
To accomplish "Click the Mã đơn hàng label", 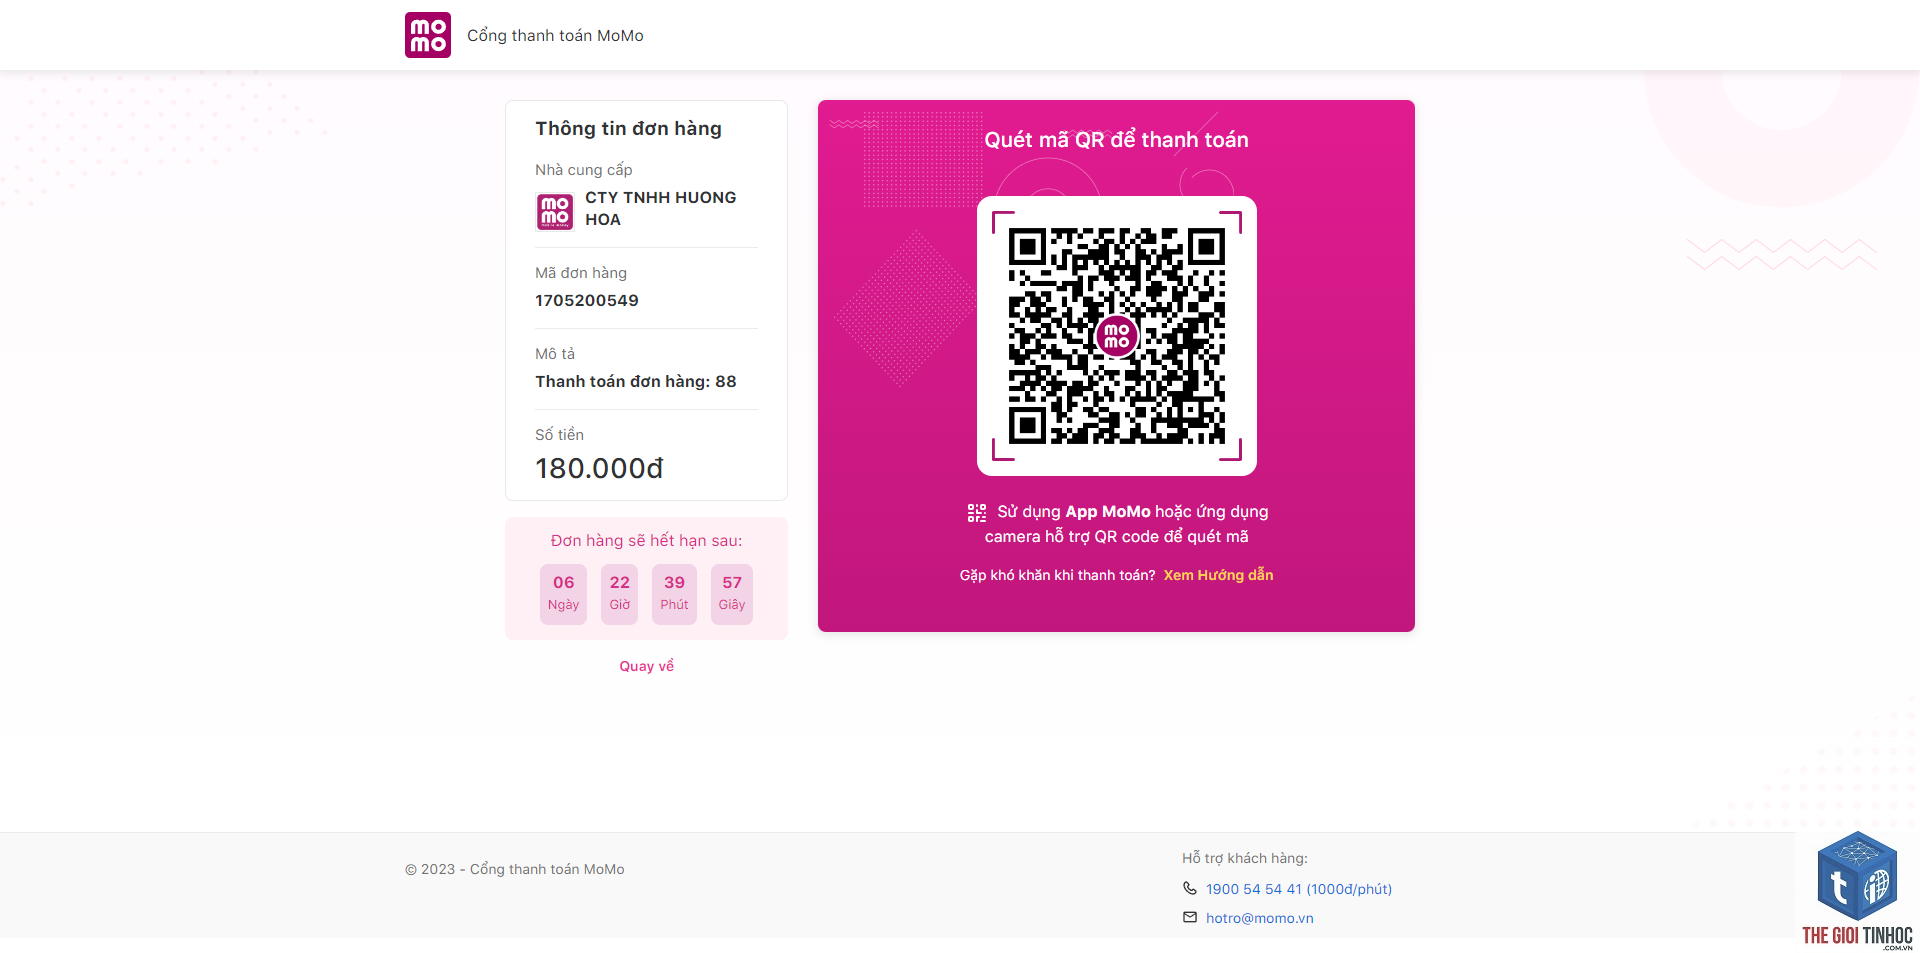I will pos(581,273).
